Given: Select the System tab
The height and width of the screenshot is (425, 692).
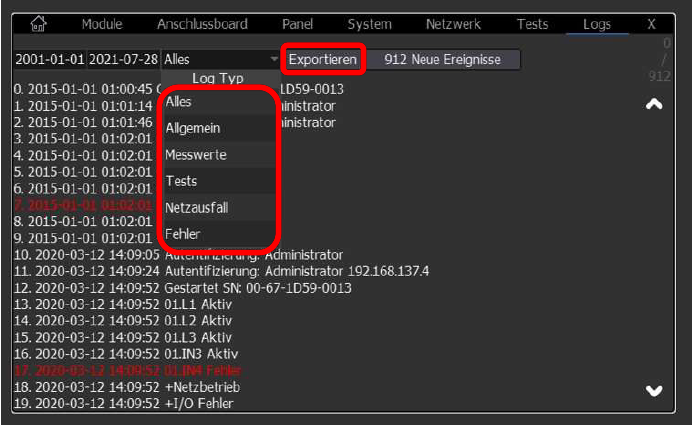Looking at the screenshot, I should [x=370, y=23].
